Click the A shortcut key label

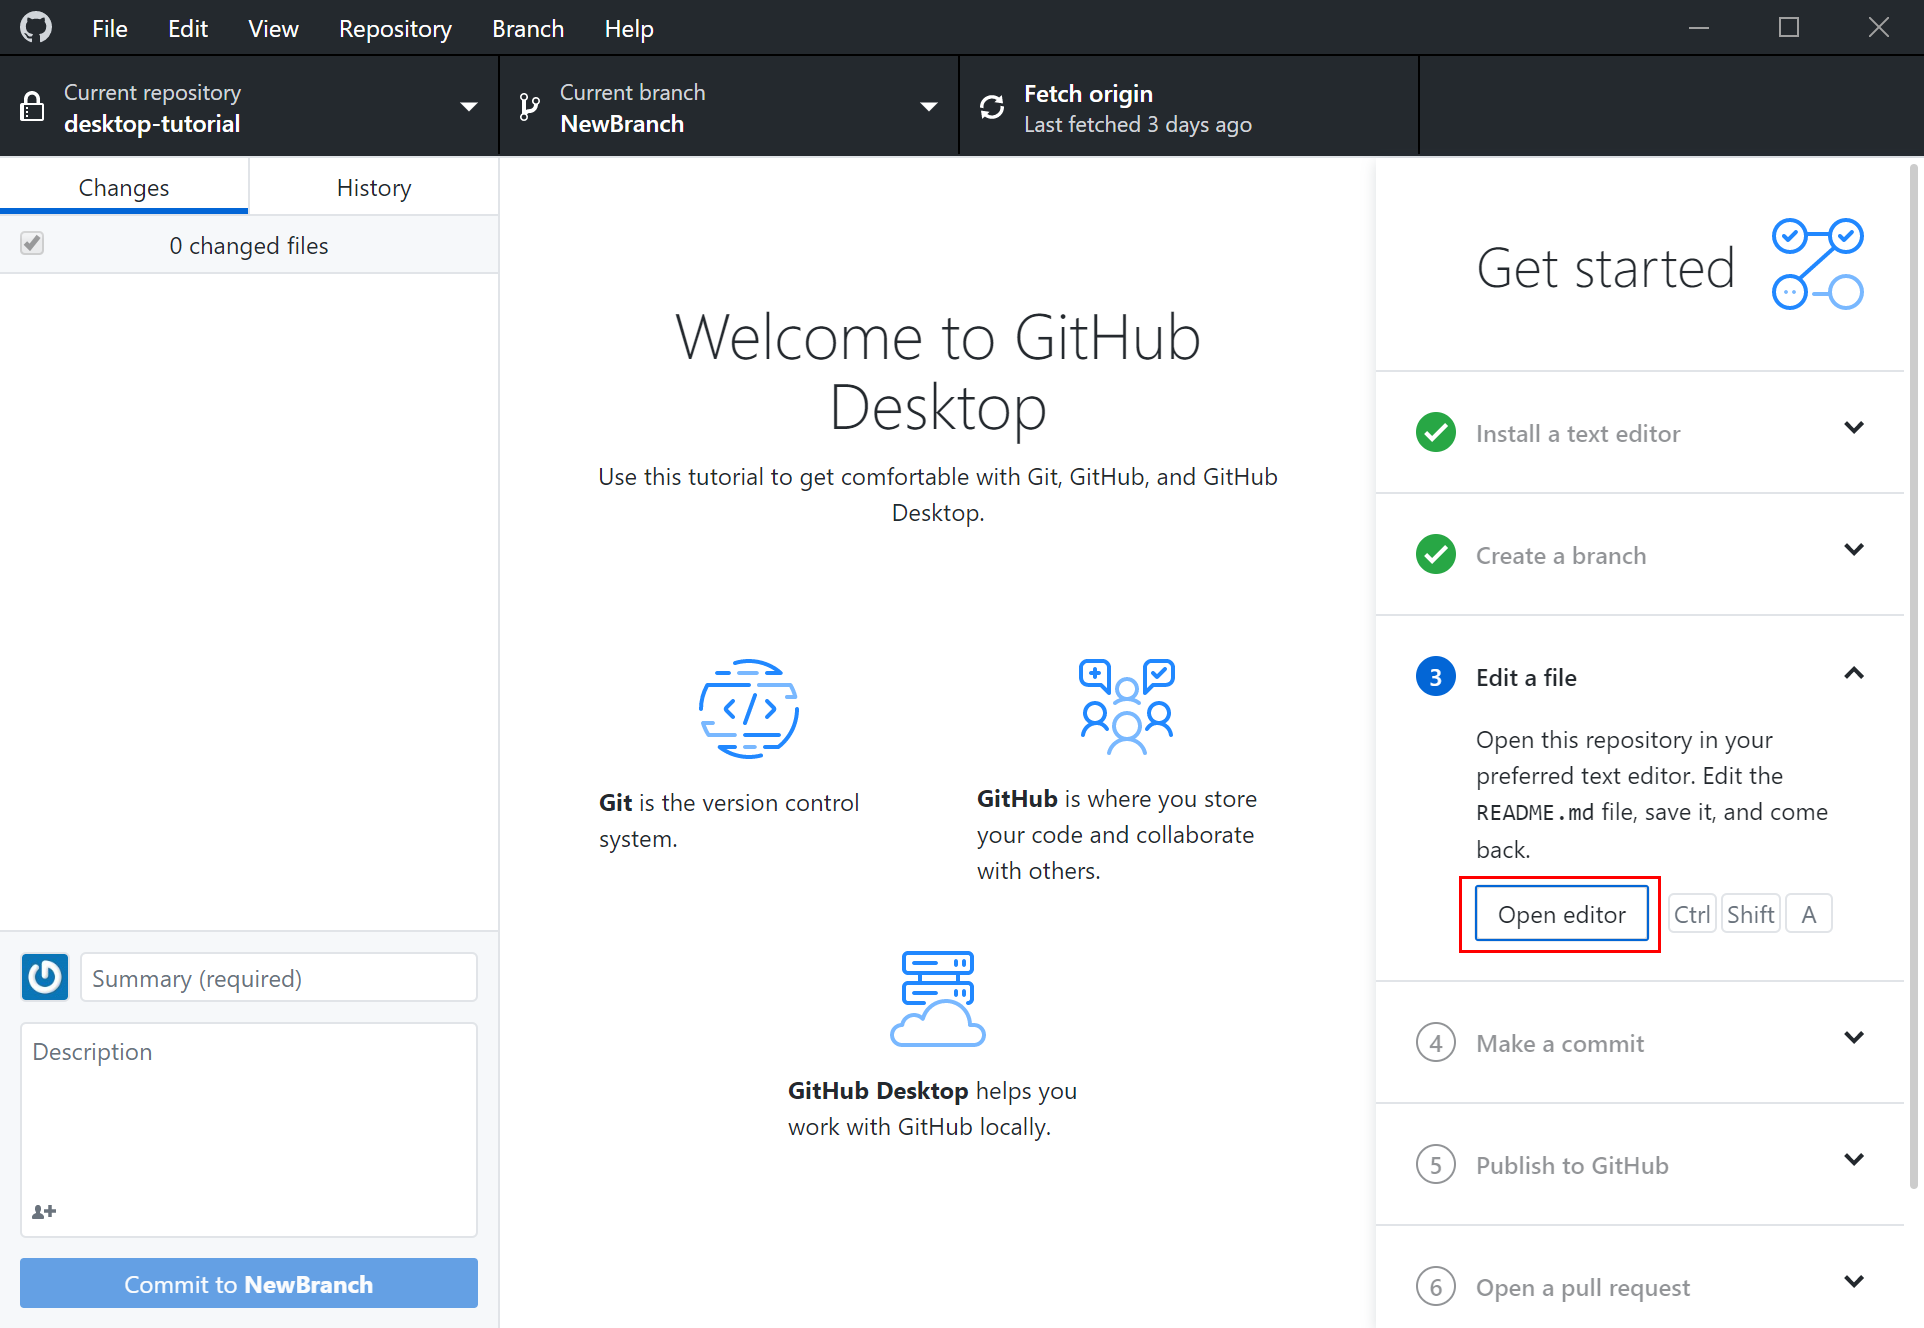(x=1809, y=914)
